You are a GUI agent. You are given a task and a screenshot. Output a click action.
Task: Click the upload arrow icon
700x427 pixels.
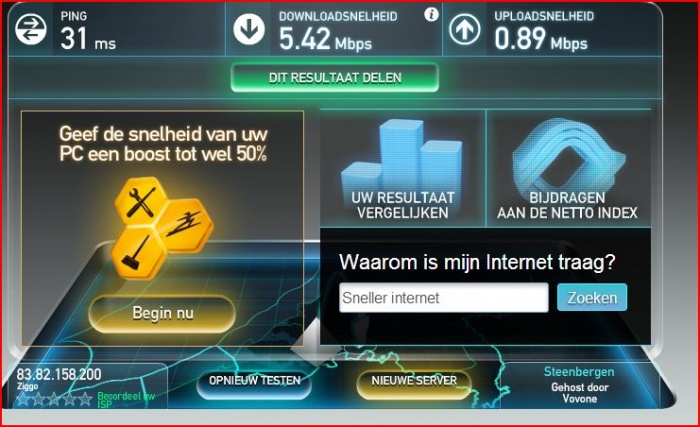pos(464,29)
